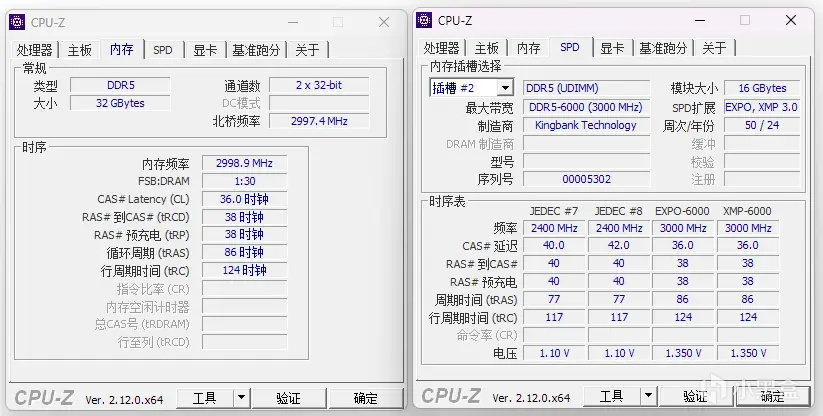Switch to 显卡 tab in the left window
The image size is (823, 416).
click(205, 50)
